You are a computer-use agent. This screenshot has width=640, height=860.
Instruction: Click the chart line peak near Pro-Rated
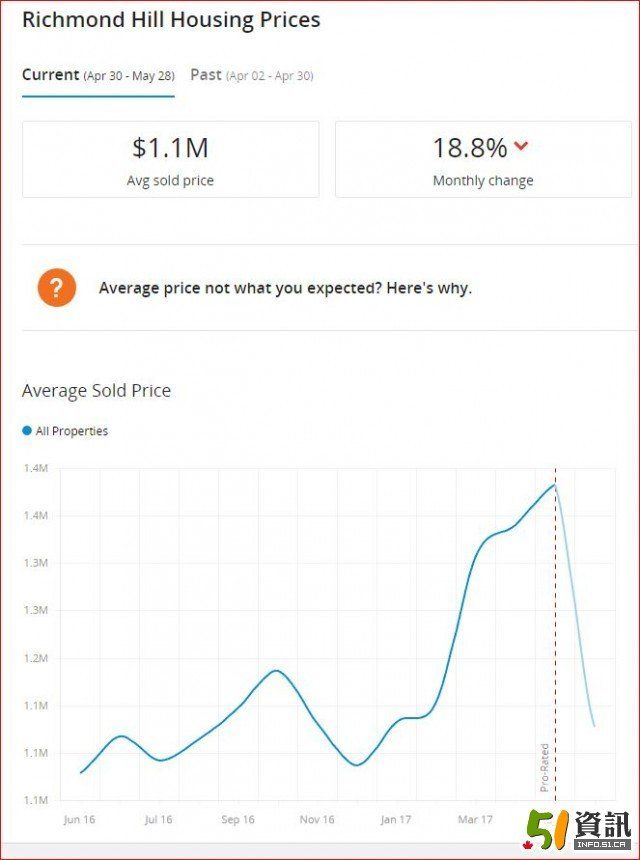coord(554,485)
